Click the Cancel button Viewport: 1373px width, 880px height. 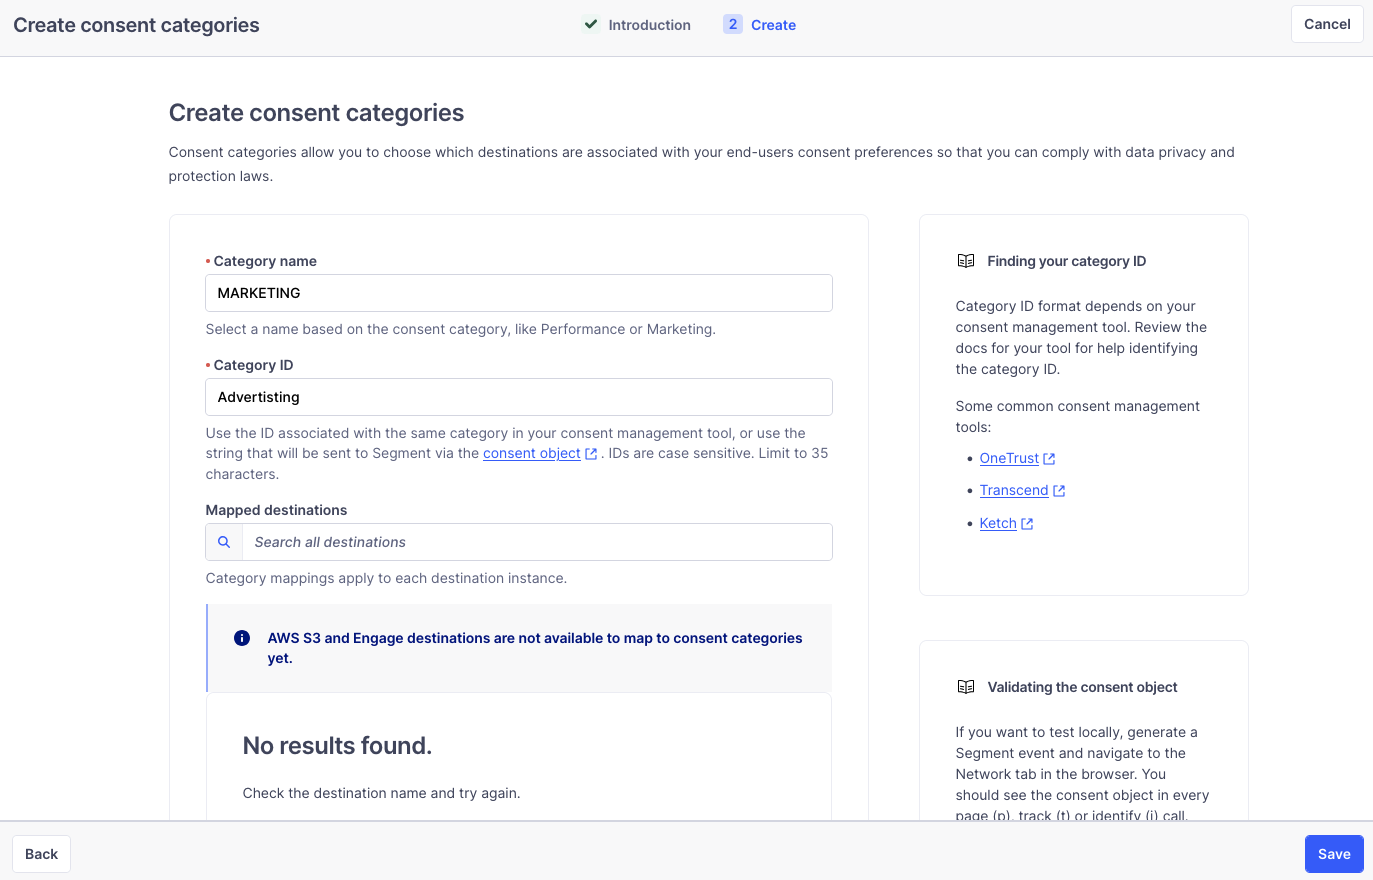1327,24
